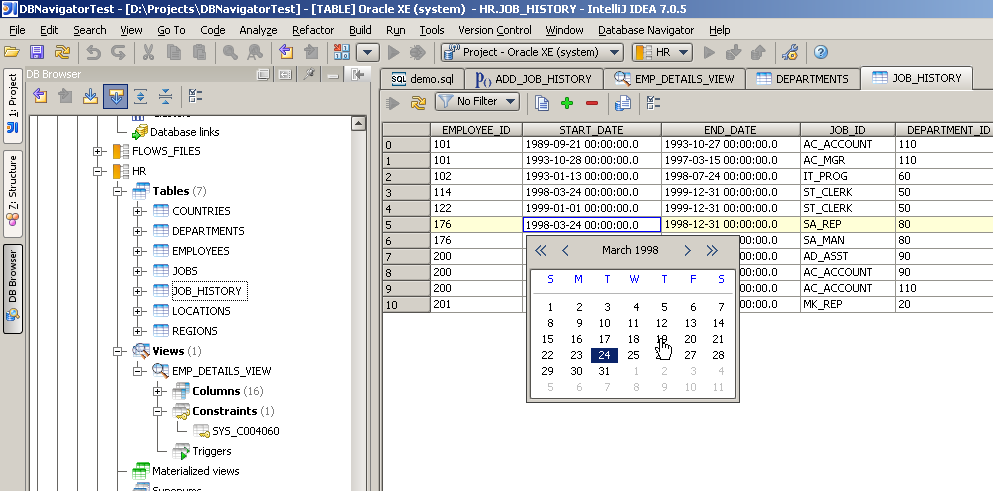This screenshot has width=993, height=491.
Task: Expand all nodes in the DB Browser
Action: coord(141,96)
